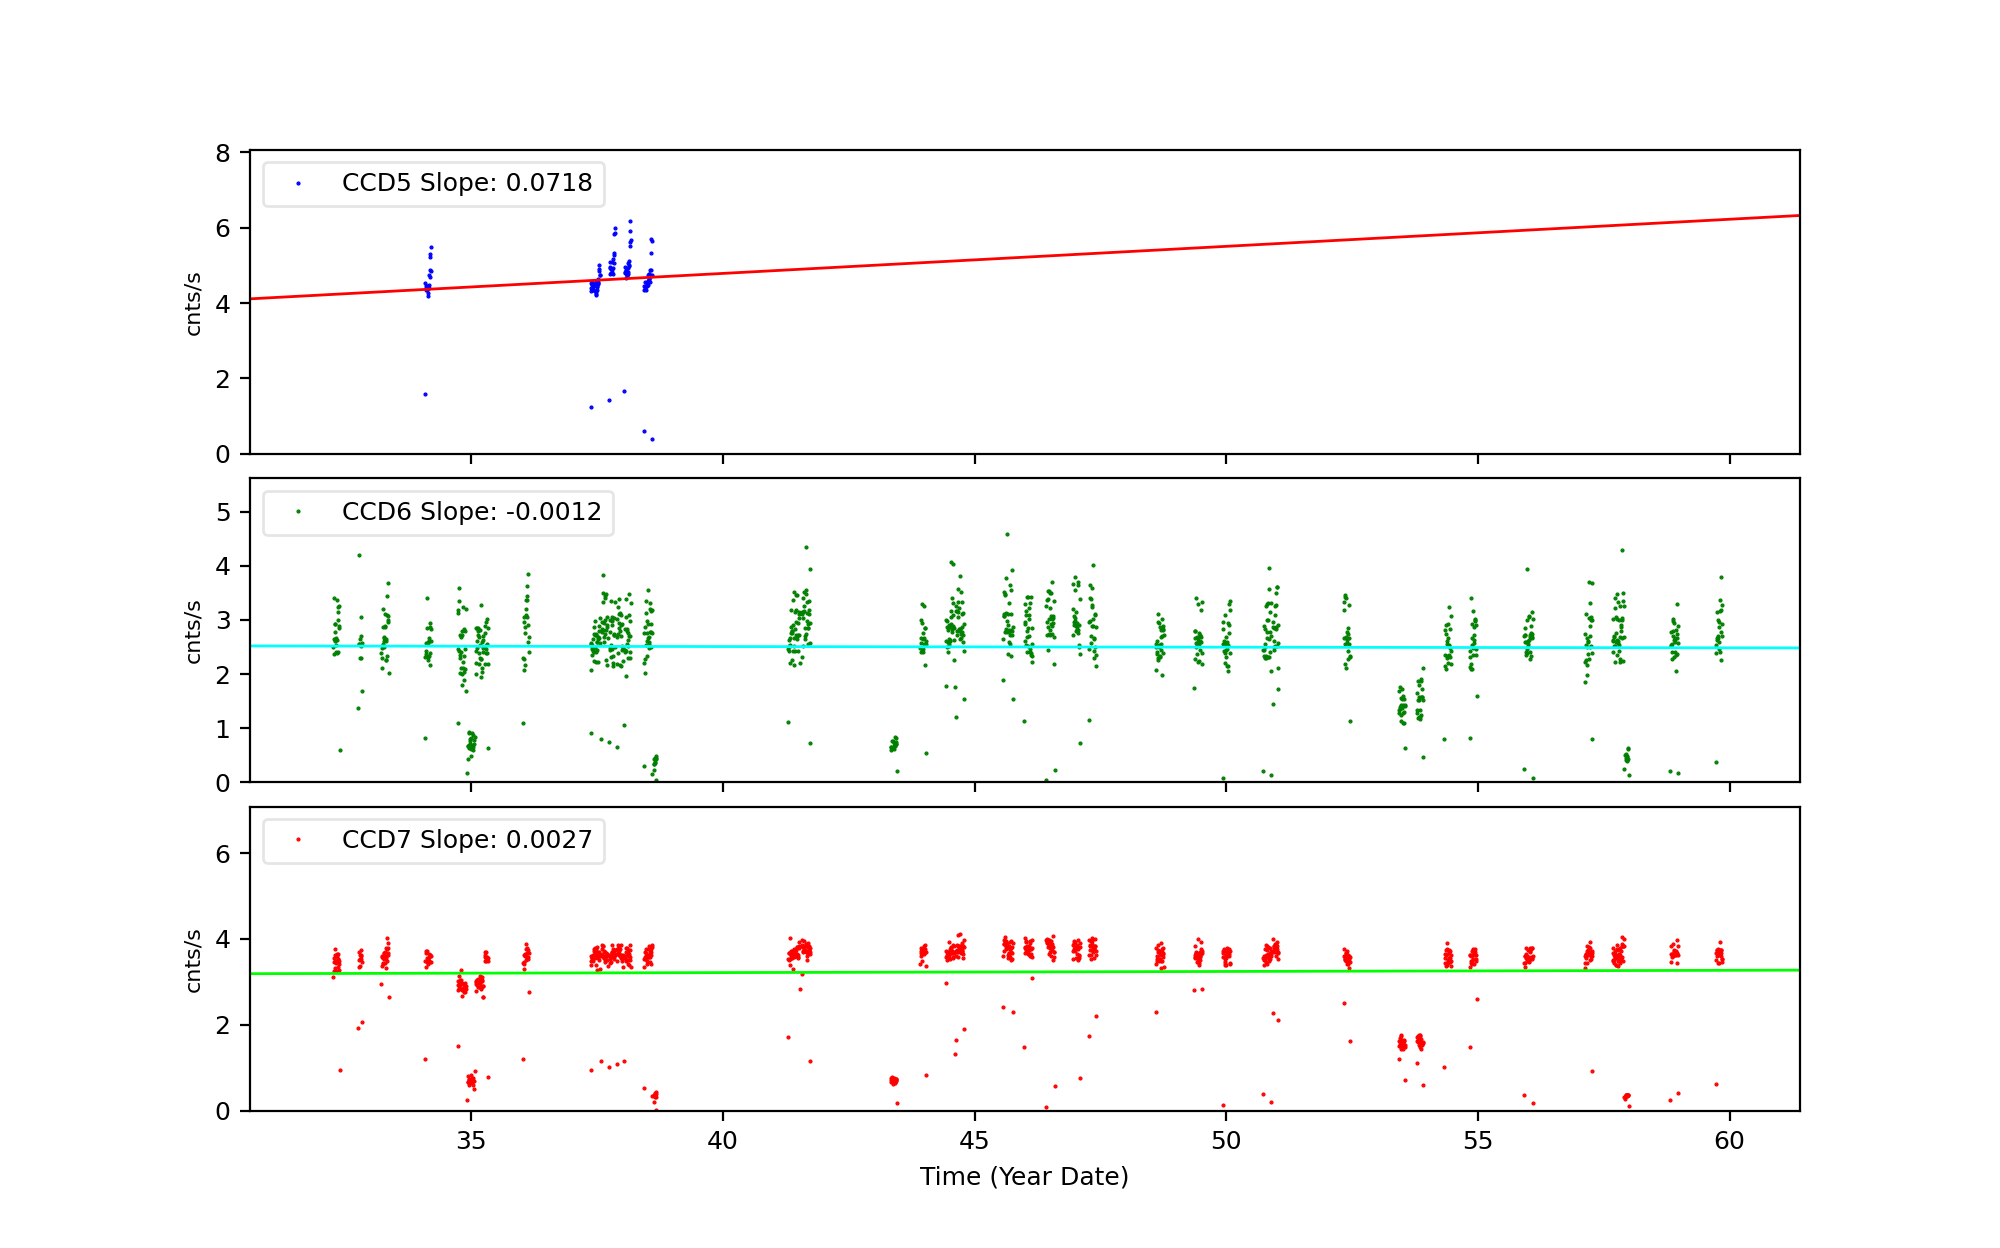2000x1248 pixels.
Task: Click the green marker in the CCD6 legend
Action: click(298, 512)
